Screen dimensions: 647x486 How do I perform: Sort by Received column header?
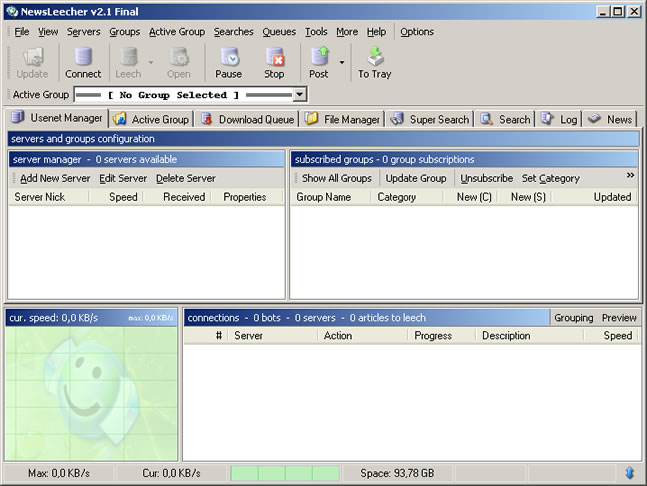coord(177,197)
